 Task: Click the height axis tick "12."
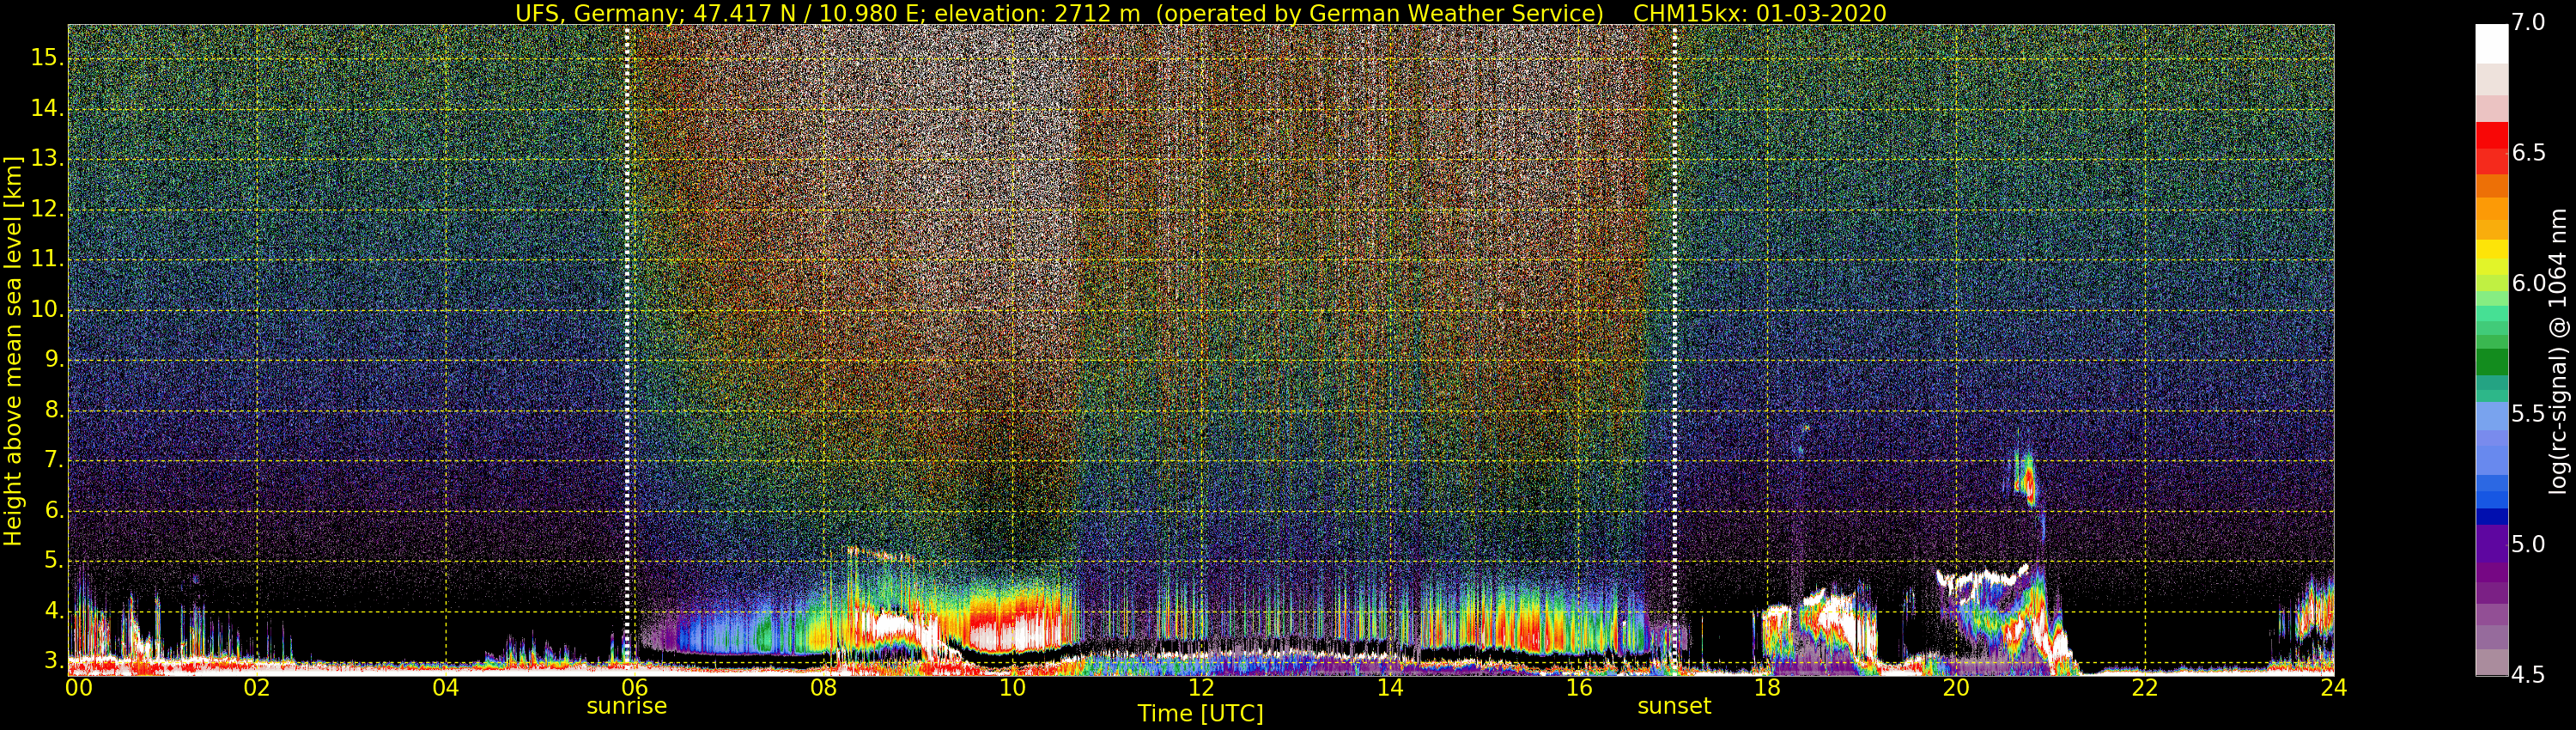(47, 209)
